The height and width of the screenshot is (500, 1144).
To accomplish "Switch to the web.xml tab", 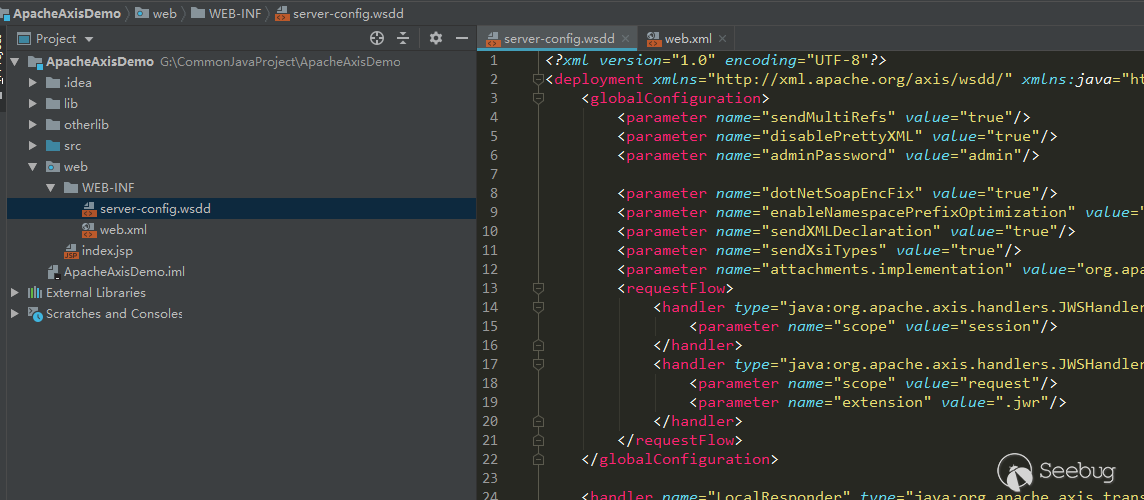I will 687,39.
